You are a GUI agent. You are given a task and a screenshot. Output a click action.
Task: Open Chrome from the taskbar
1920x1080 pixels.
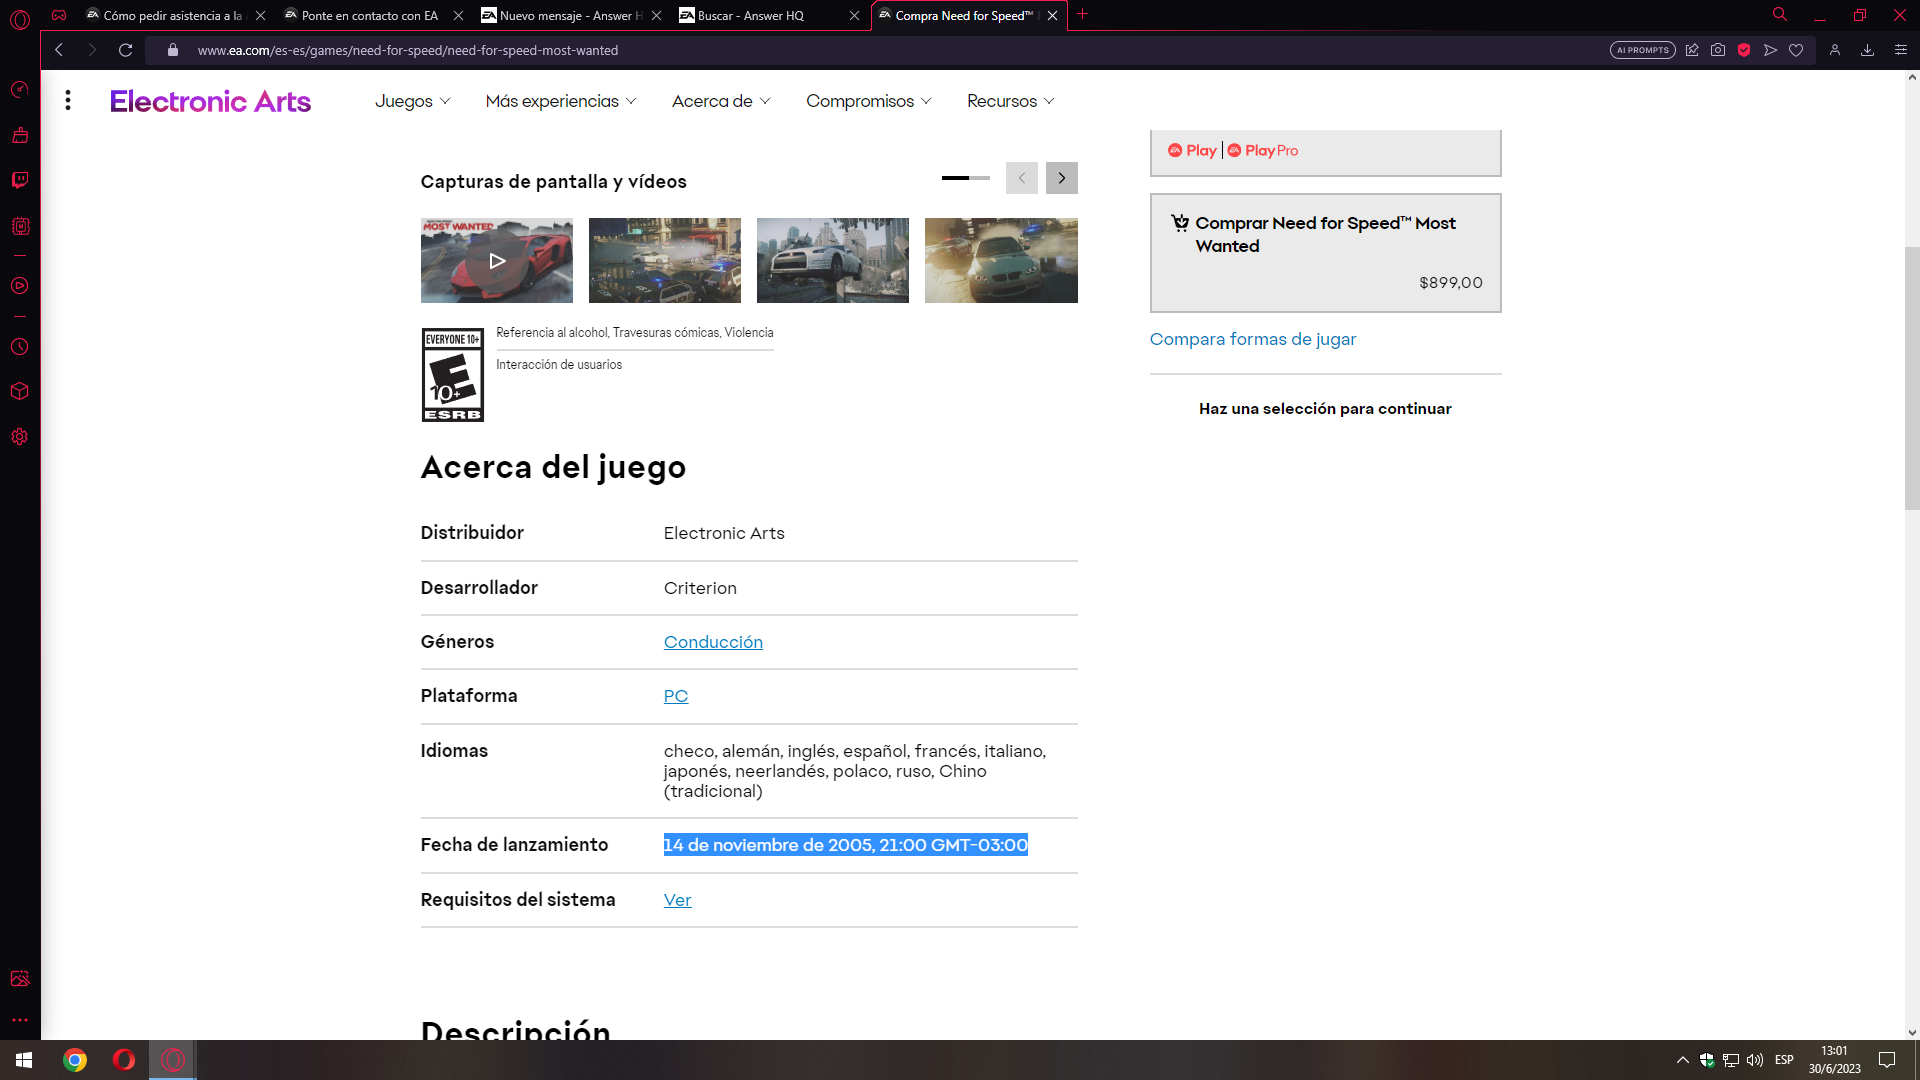coord(75,1060)
